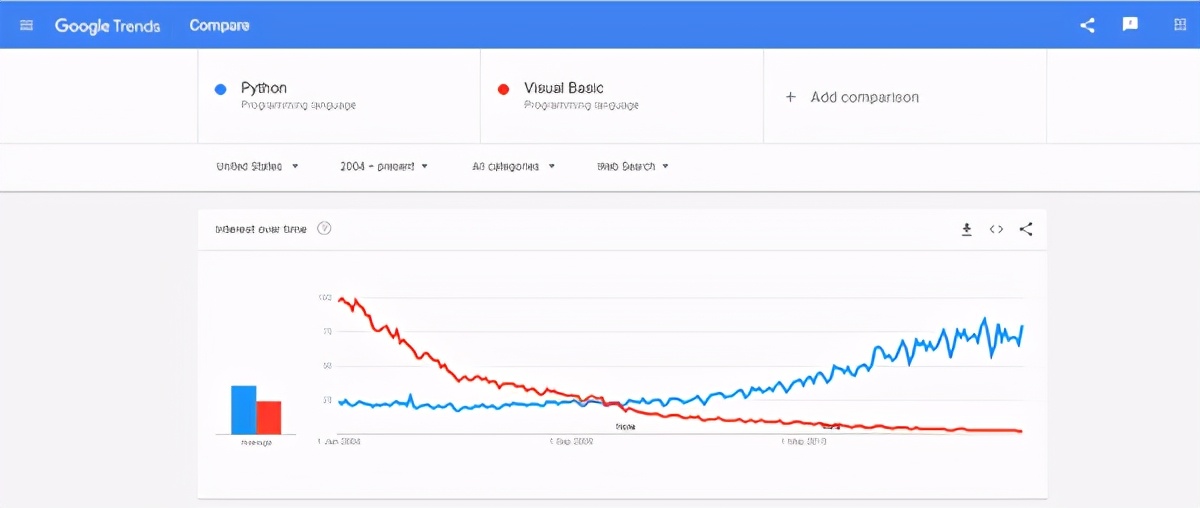Image resolution: width=1200 pixels, height=508 pixels.
Task: Select the Compare header label
Action: (x=219, y=26)
